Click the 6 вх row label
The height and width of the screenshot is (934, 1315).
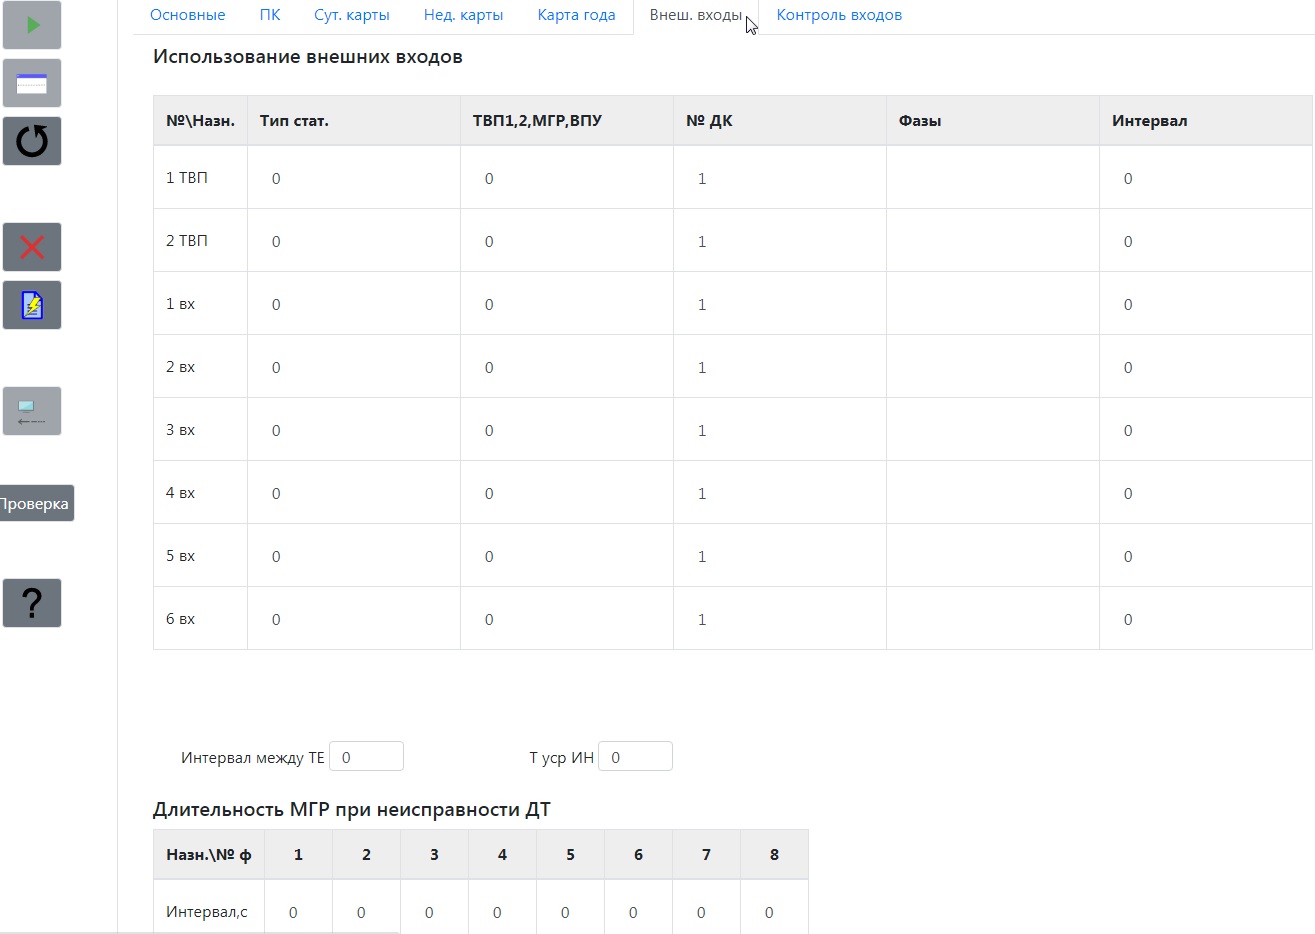(x=181, y=619)
